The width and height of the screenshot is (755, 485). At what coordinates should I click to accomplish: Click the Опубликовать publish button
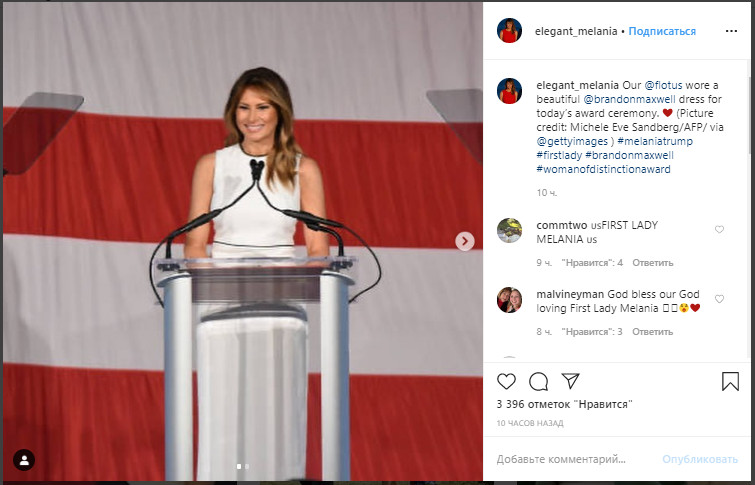click(x=700, y=459)
